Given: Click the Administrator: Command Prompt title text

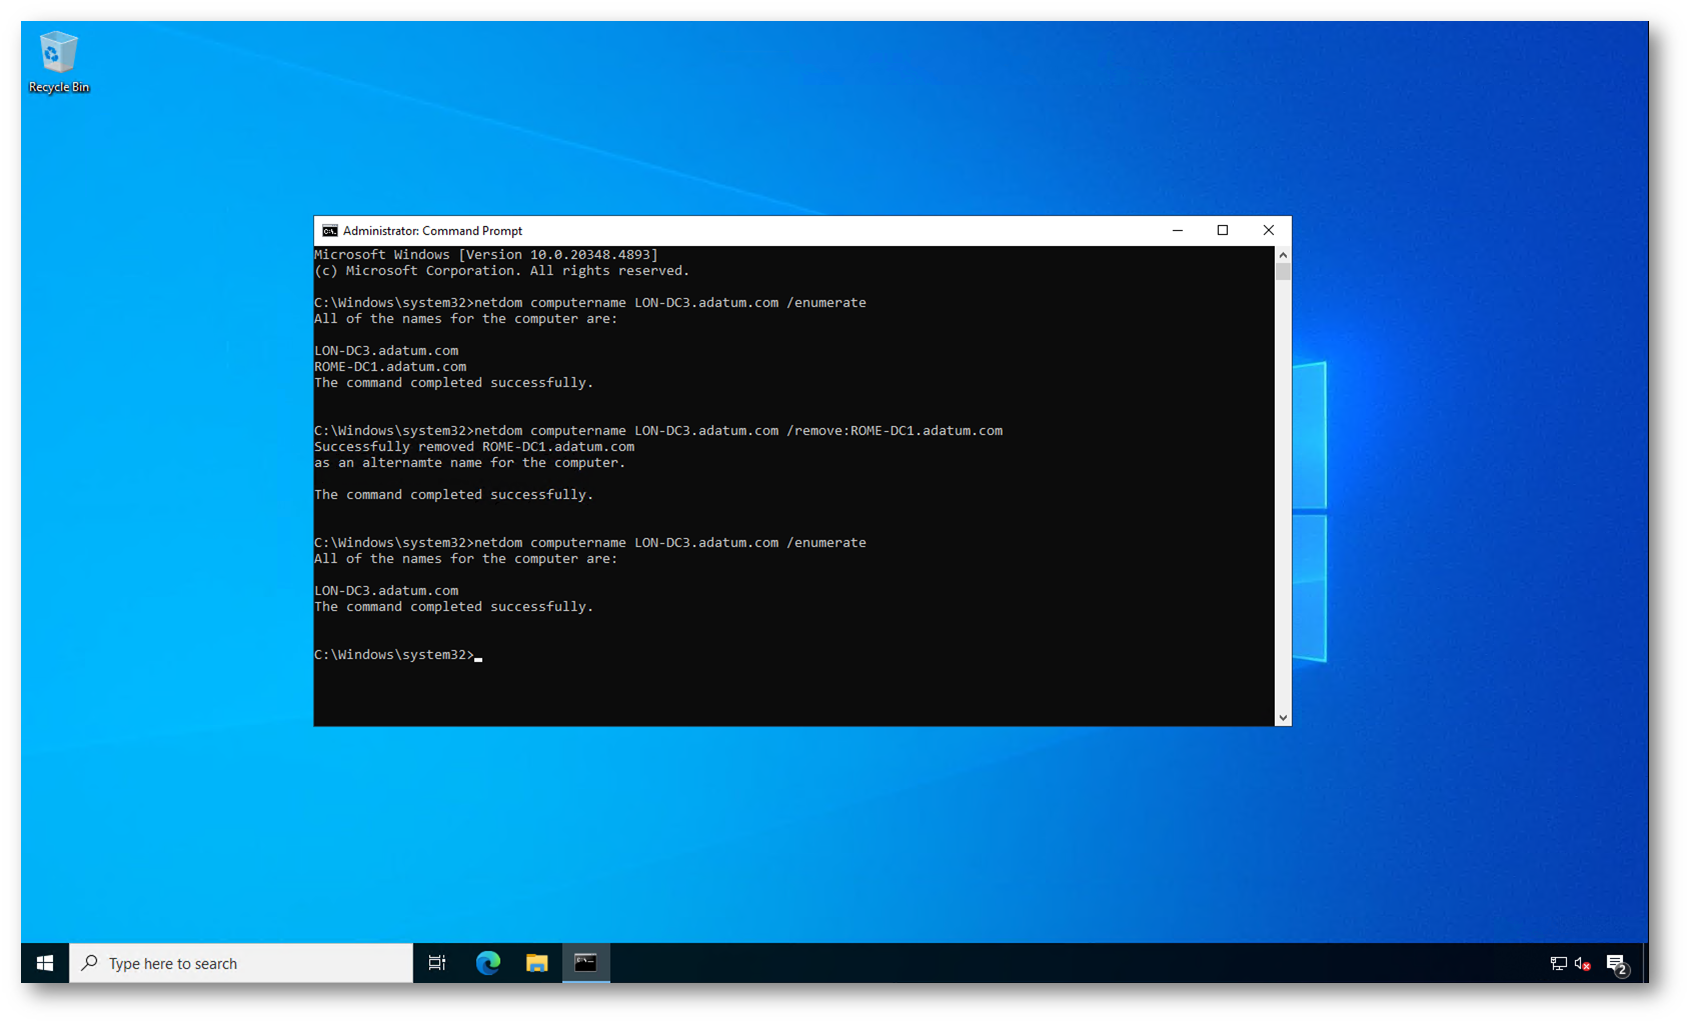Looking at the screenshot, I should [432, 231].
